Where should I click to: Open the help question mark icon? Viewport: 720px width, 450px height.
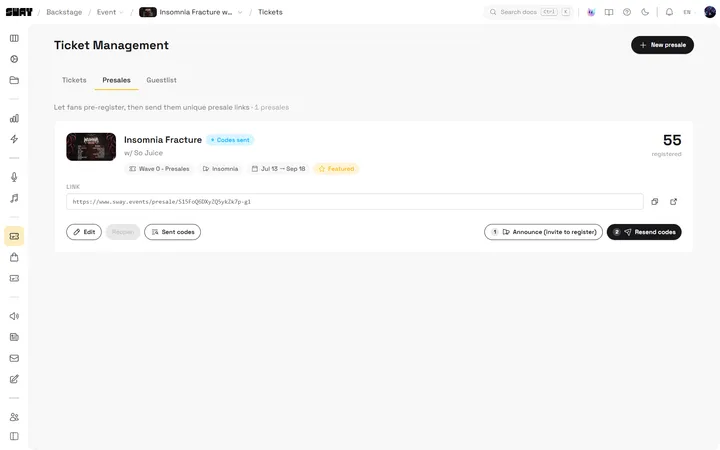627,12
